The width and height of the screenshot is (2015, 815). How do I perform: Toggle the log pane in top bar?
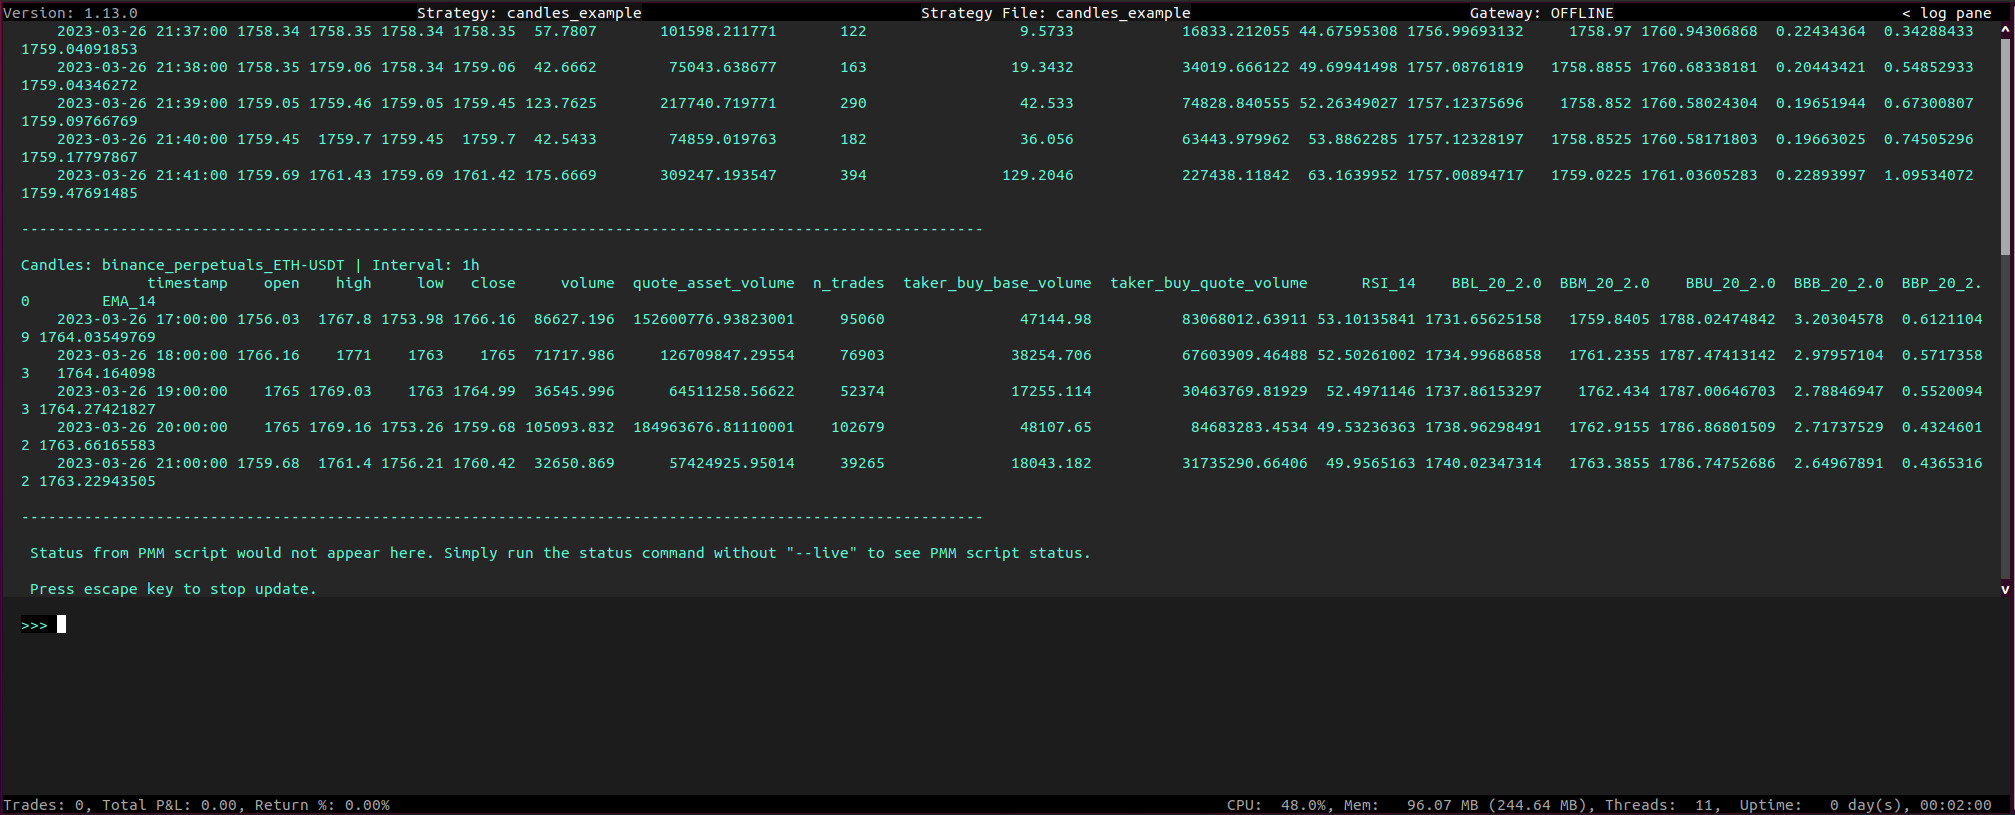coord(1946,13)
